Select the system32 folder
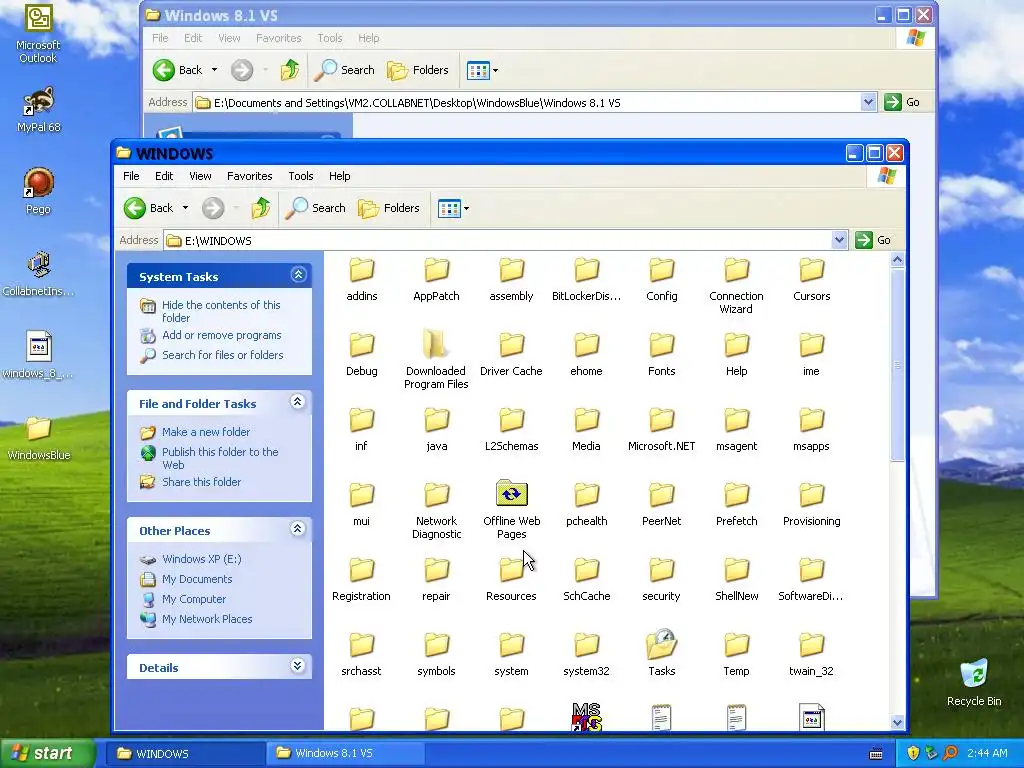 pyautogui.click(x=586, y=654)
